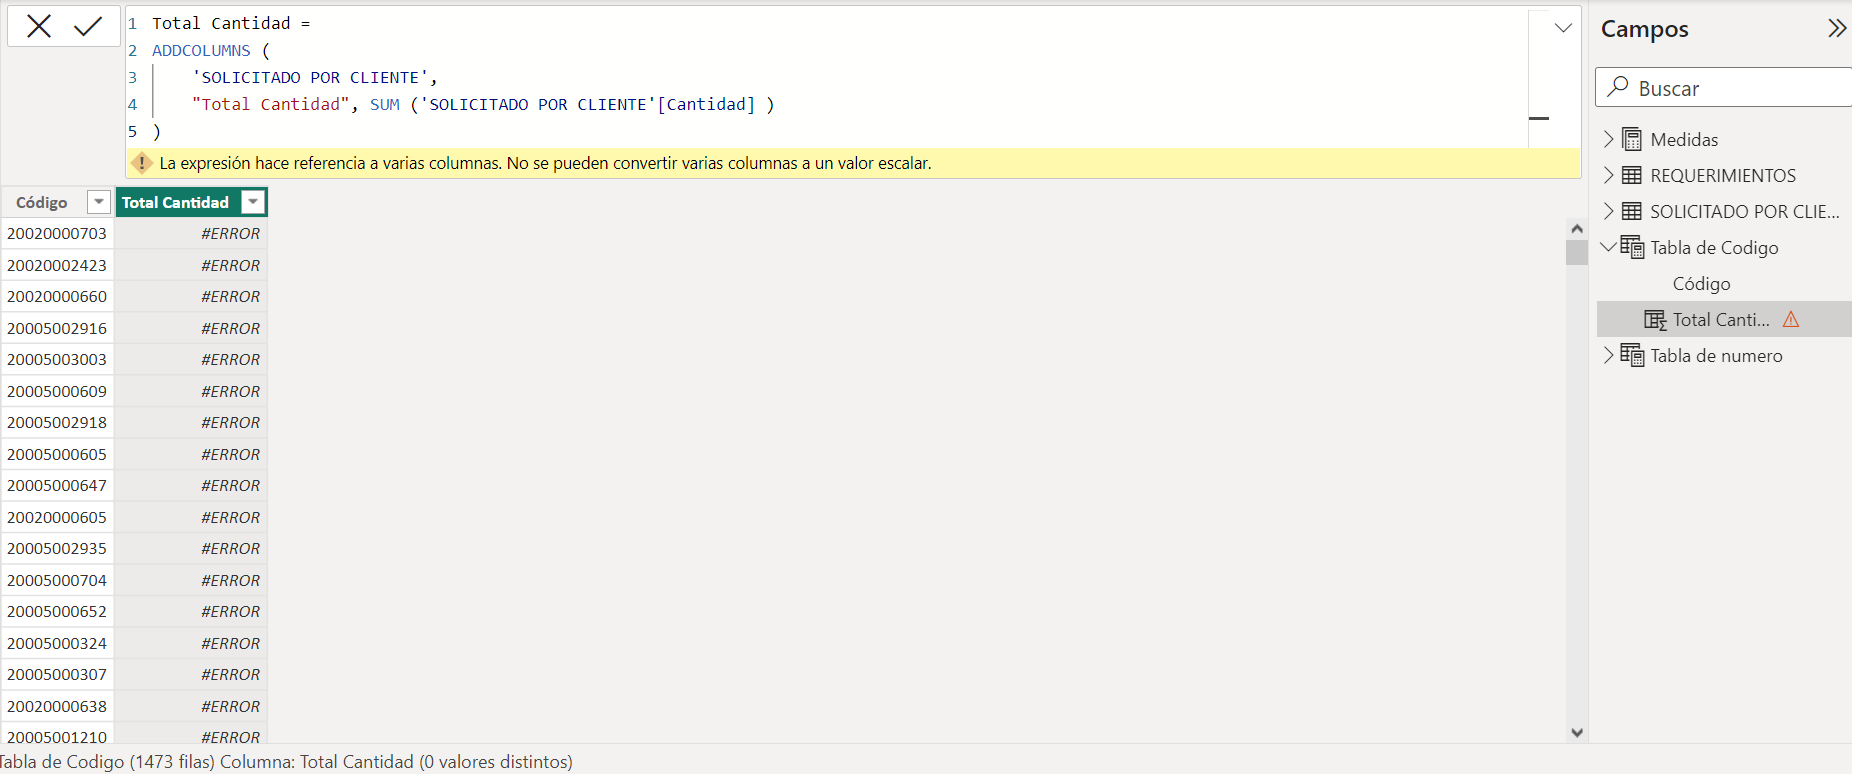Click the Tabla de numero table icon
The width and height of the screenshot is (1852, 774).
[1632, 355]
